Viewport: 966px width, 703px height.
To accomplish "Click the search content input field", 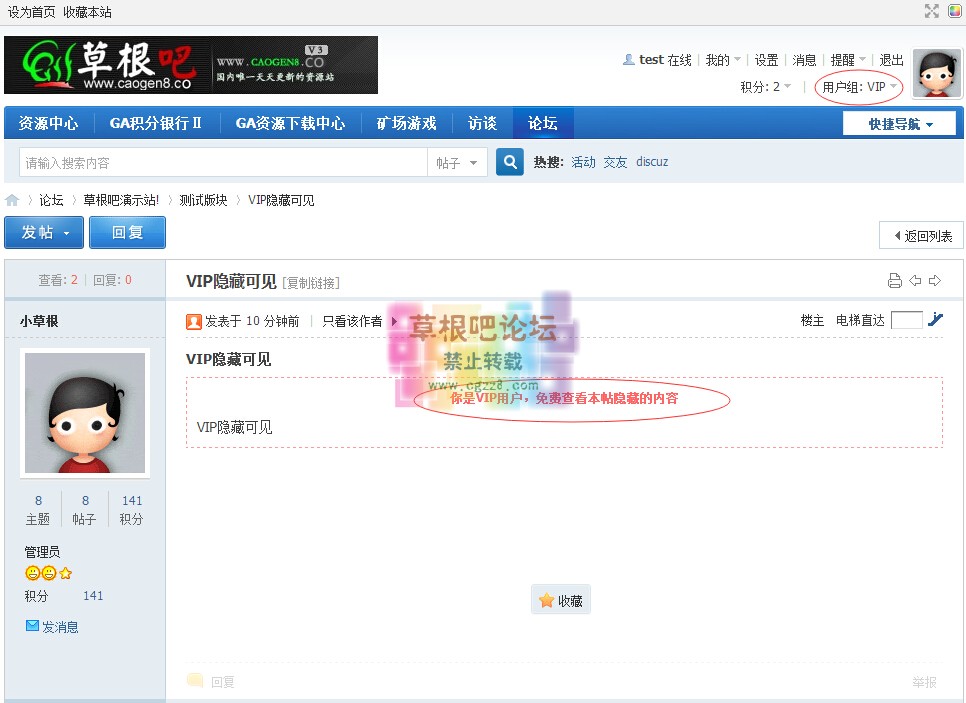I will [x=222, y=162].
